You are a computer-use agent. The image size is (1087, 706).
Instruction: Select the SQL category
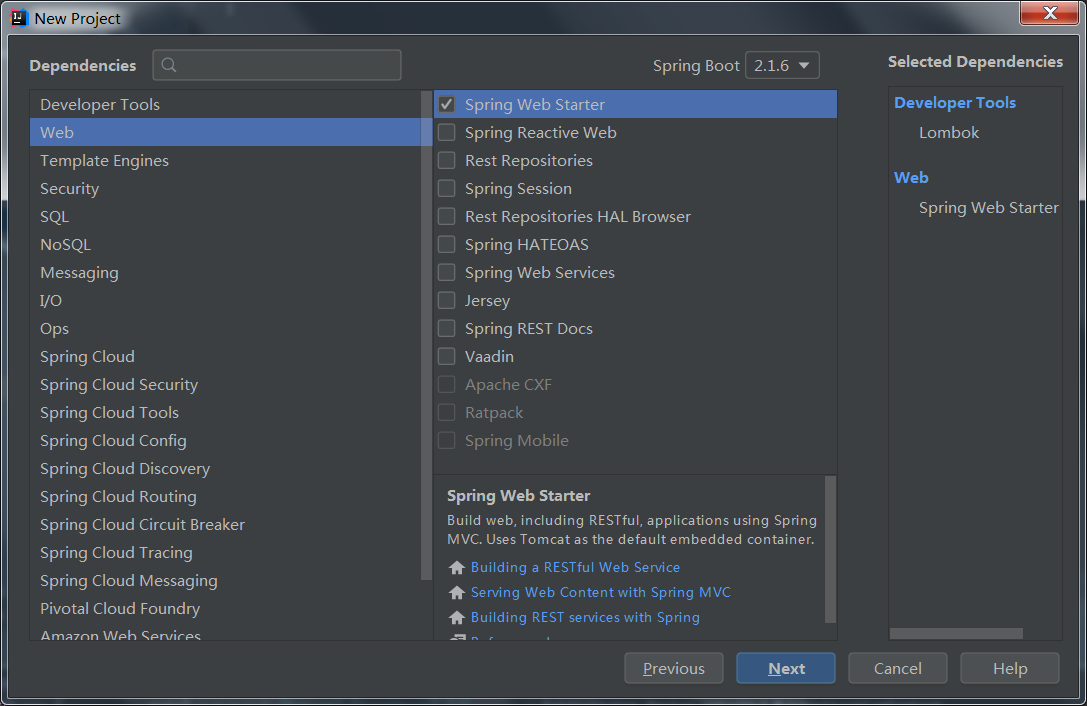[x=225, y=216]
